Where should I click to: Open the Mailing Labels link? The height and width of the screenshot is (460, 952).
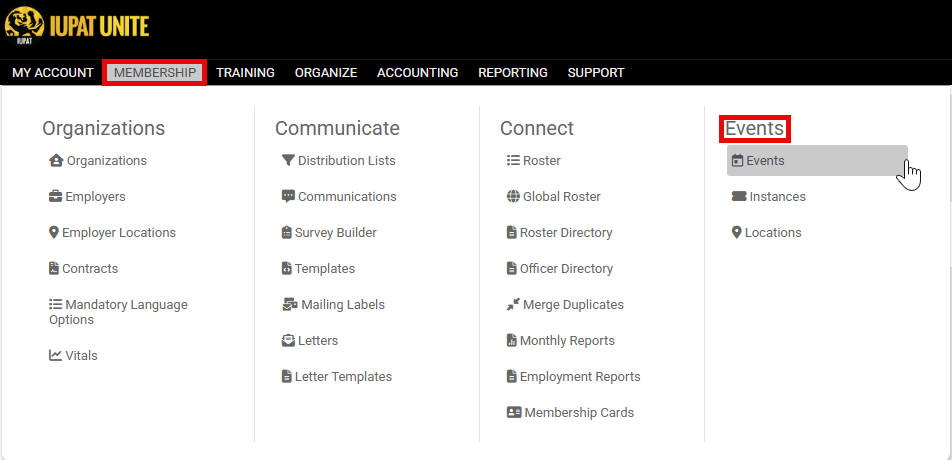click(343, 305)
